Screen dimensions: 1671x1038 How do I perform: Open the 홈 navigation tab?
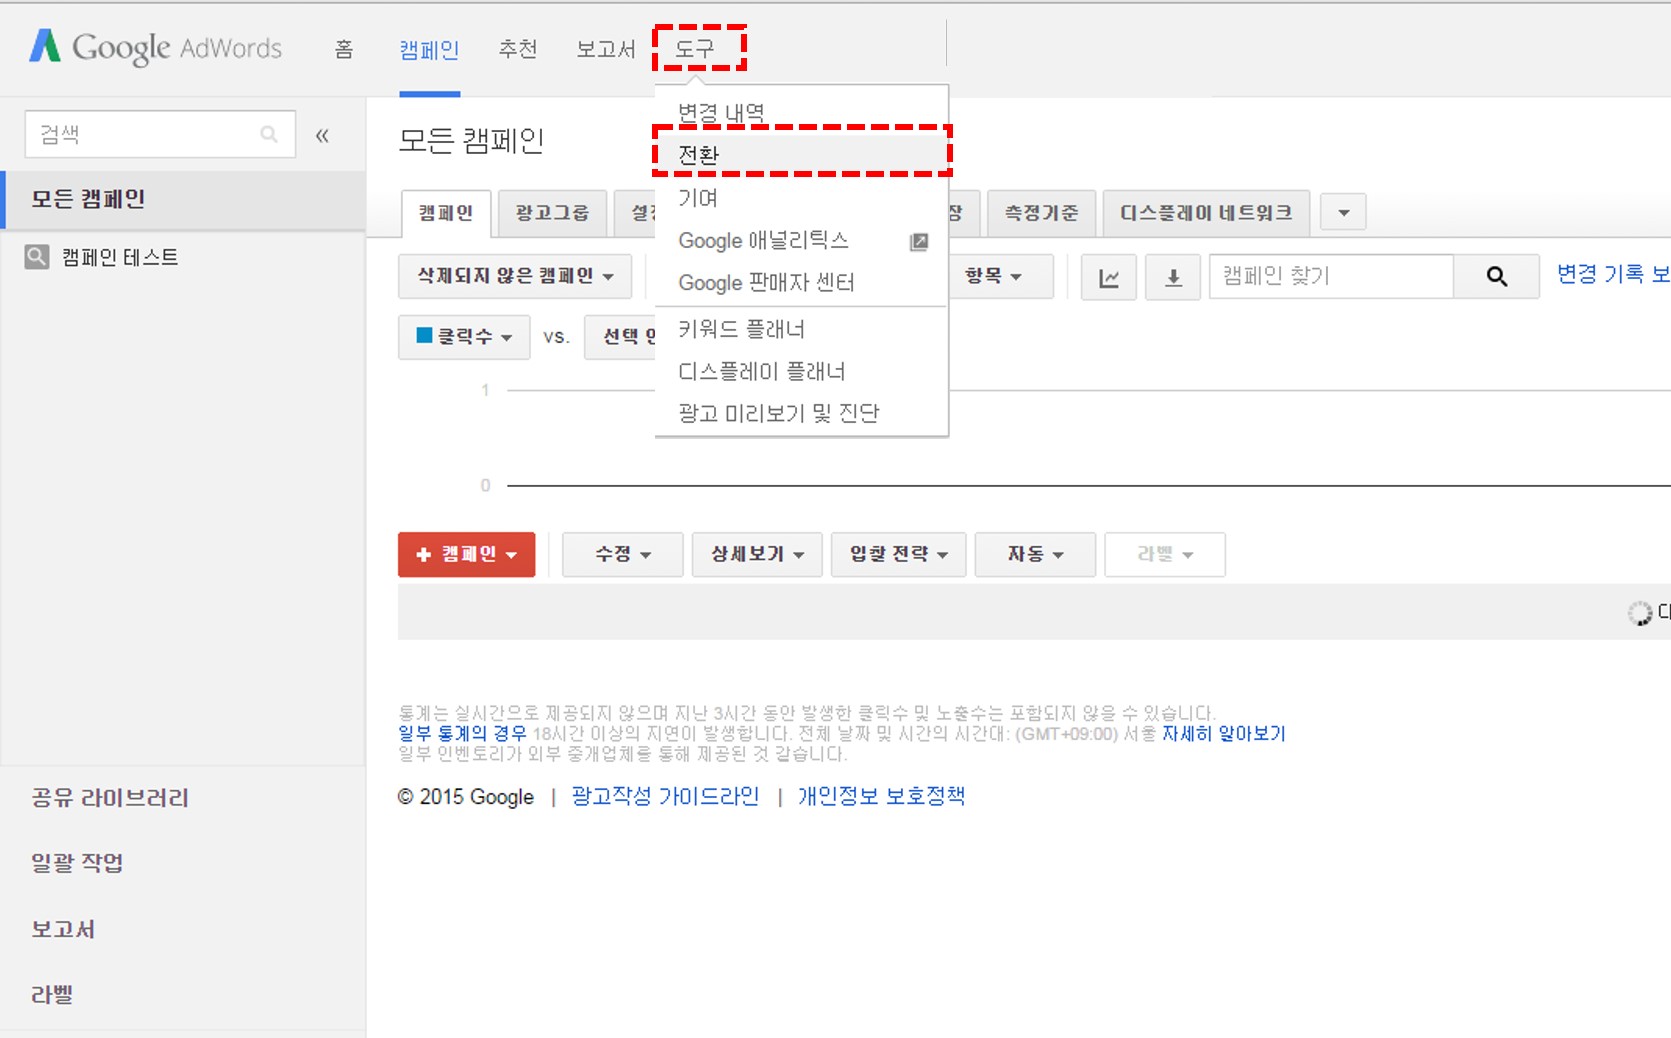344,49
